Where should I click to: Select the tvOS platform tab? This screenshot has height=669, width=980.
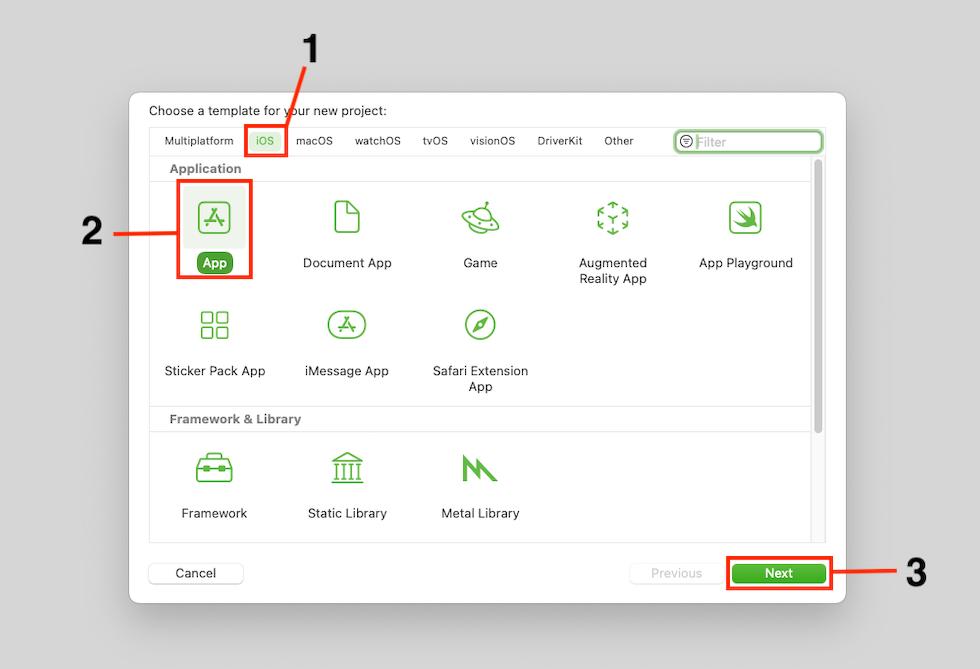click(435, 141)
